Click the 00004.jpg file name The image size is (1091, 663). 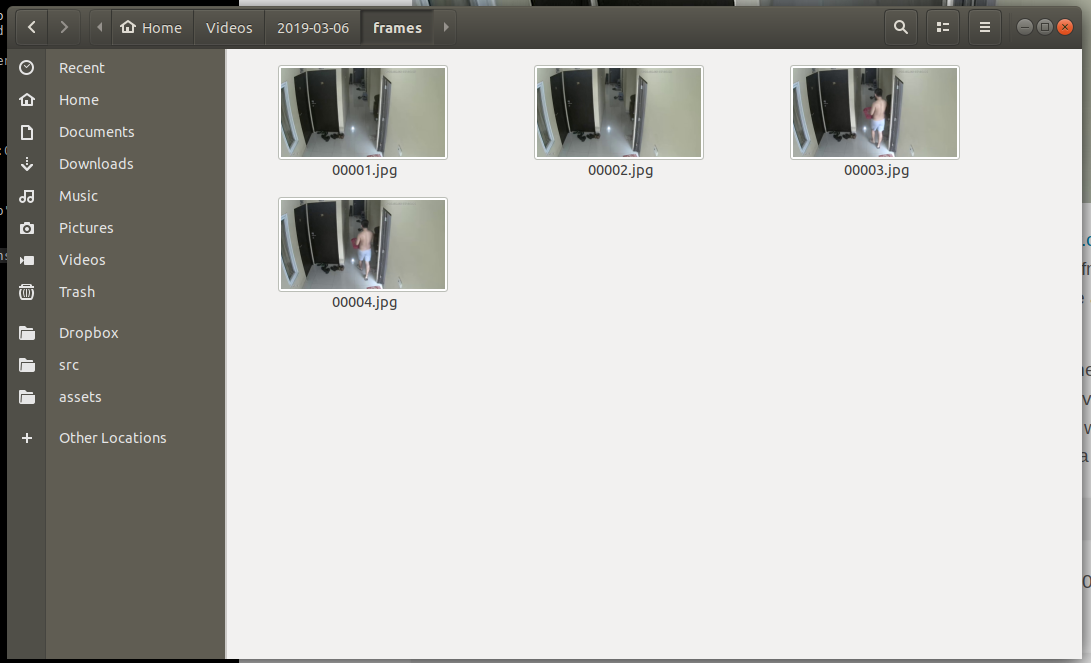365,303
